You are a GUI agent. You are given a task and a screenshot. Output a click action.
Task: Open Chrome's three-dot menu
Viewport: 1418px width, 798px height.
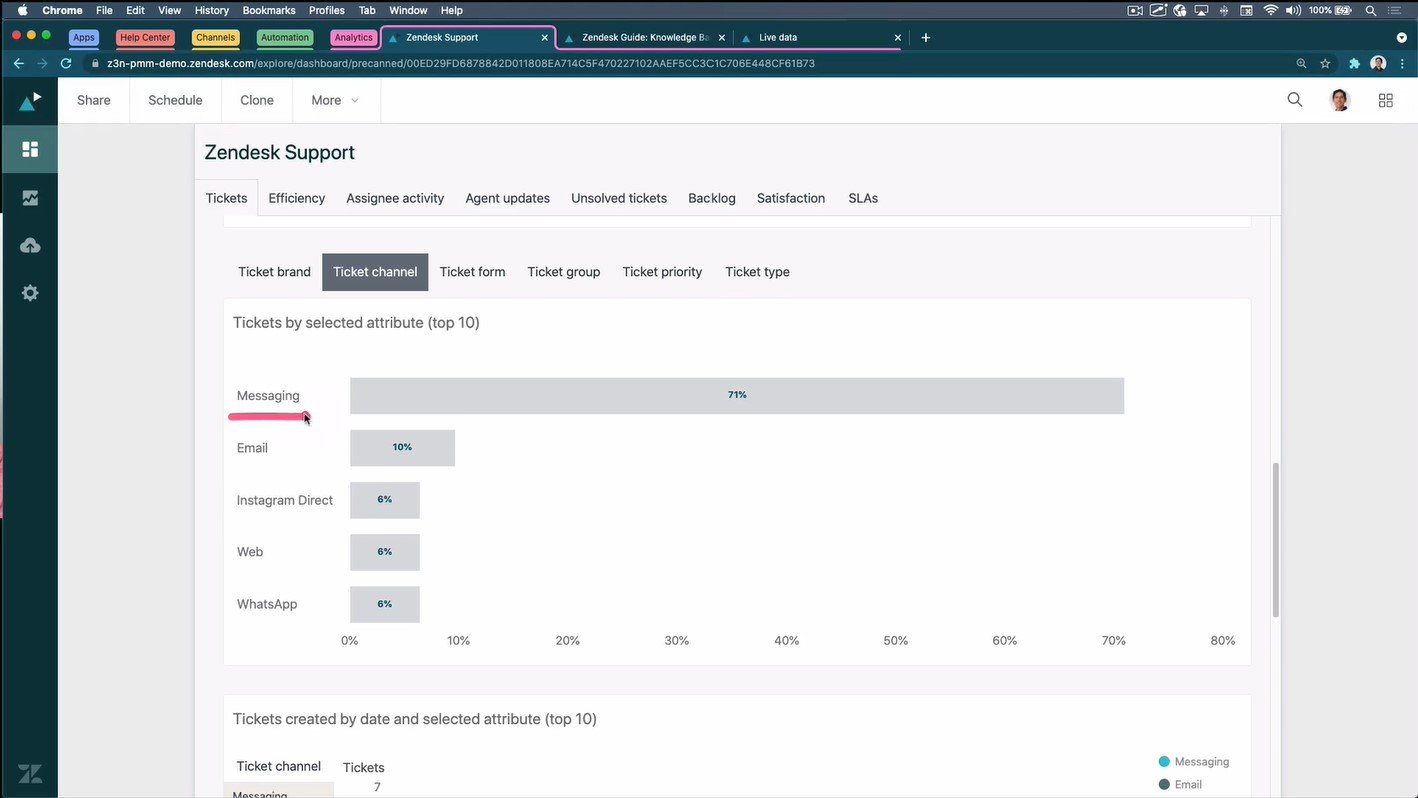pos(1402,63)
